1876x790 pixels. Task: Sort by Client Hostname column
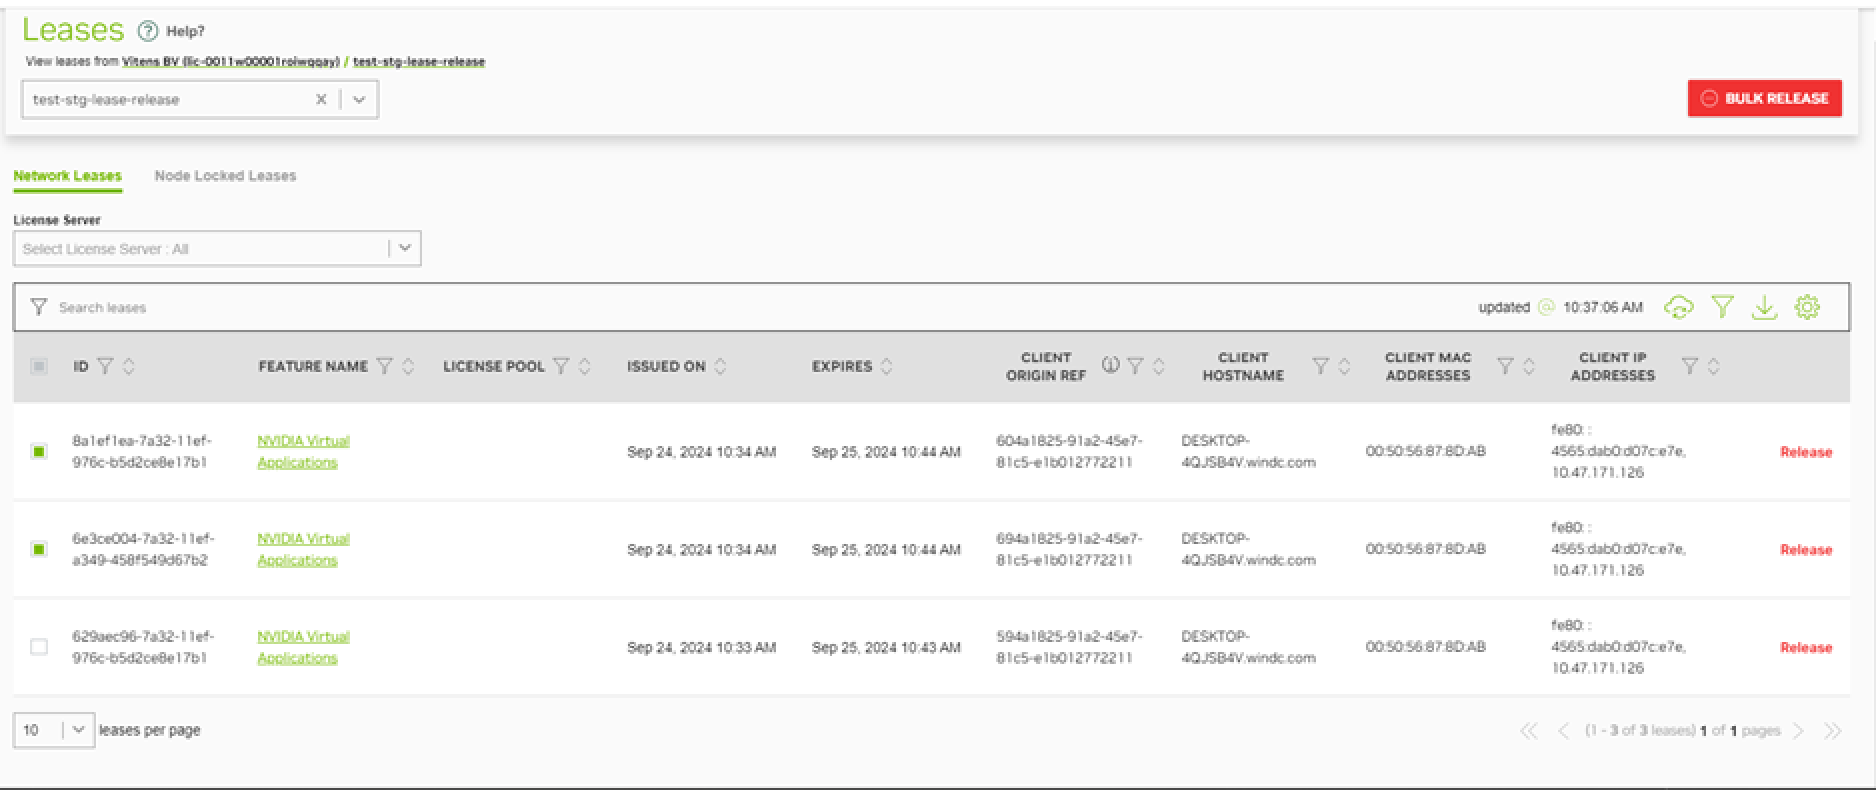point(1344,366)
